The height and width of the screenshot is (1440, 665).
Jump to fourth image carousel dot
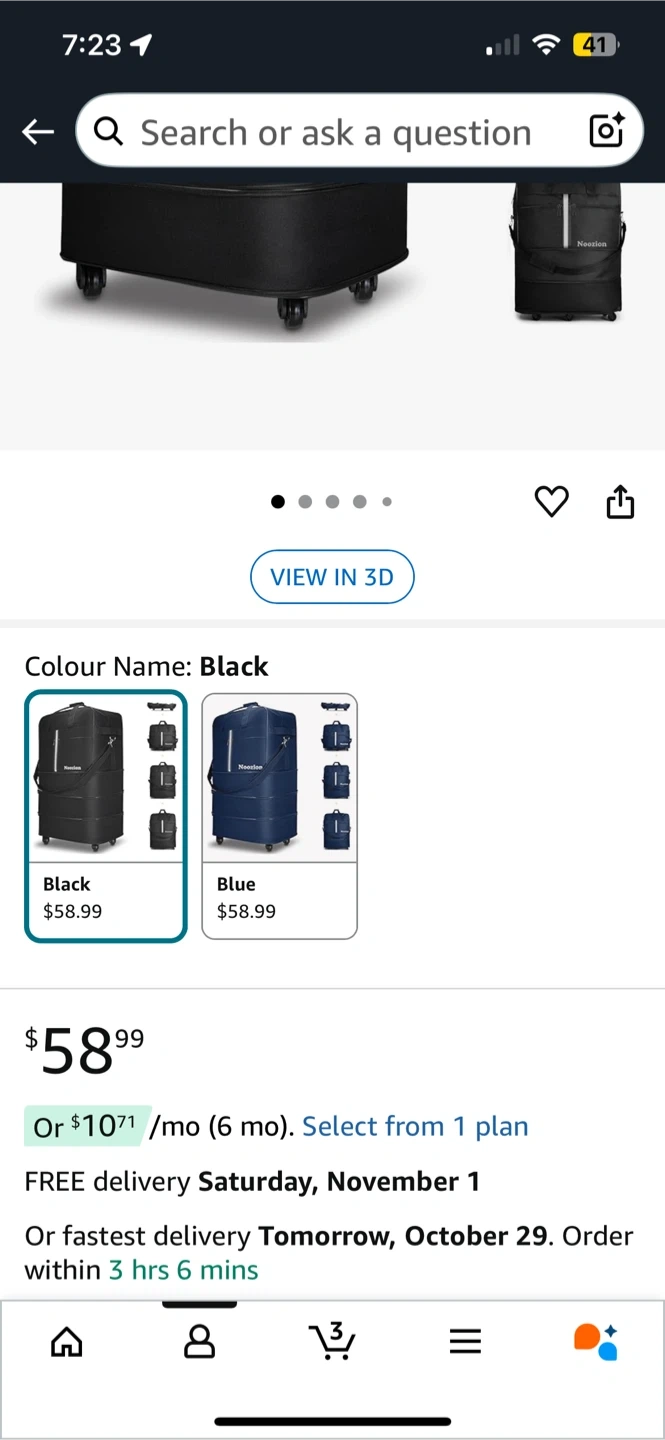tap(359, 502)
